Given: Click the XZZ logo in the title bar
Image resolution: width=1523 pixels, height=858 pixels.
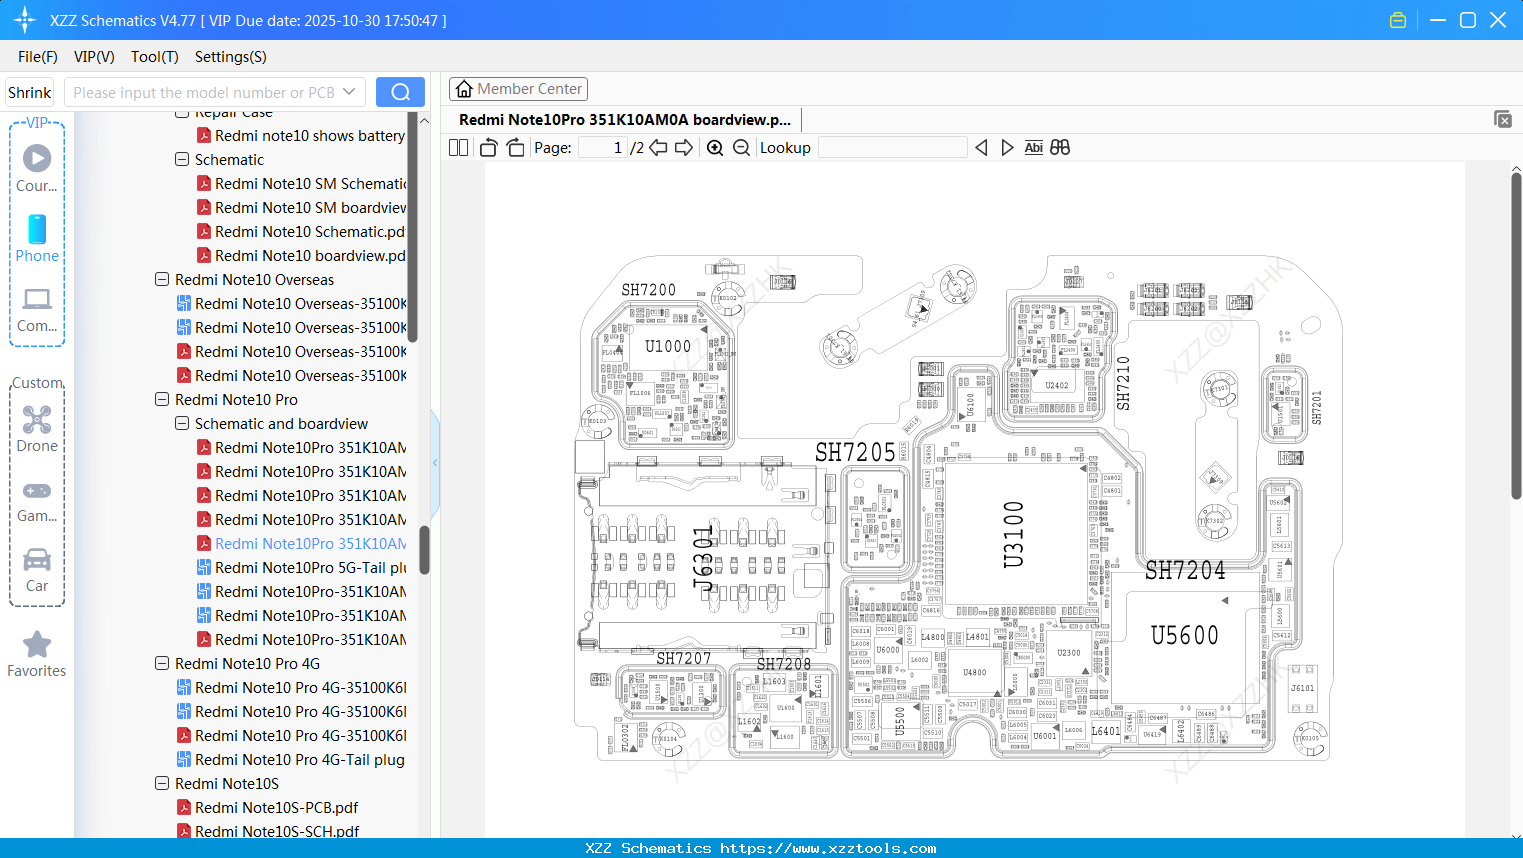Looking at the screenshot, I should click(25, 20).
